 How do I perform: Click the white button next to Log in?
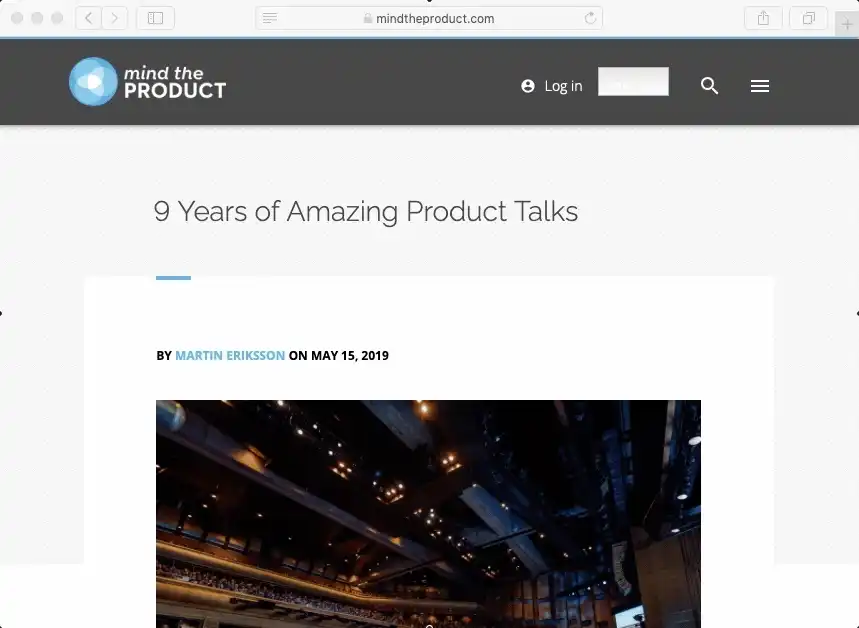(633, 82)
